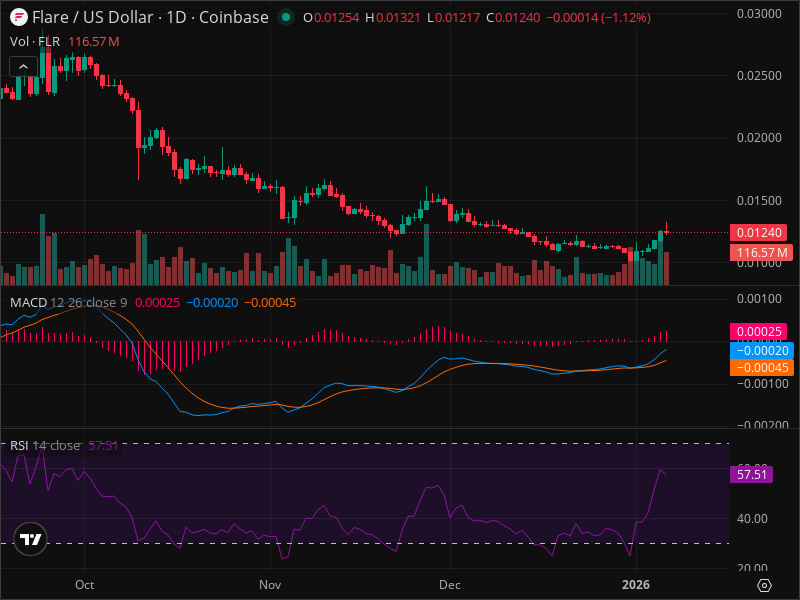
Task: Click the 0.01500 price scale label
Action: tap(759, 201)
